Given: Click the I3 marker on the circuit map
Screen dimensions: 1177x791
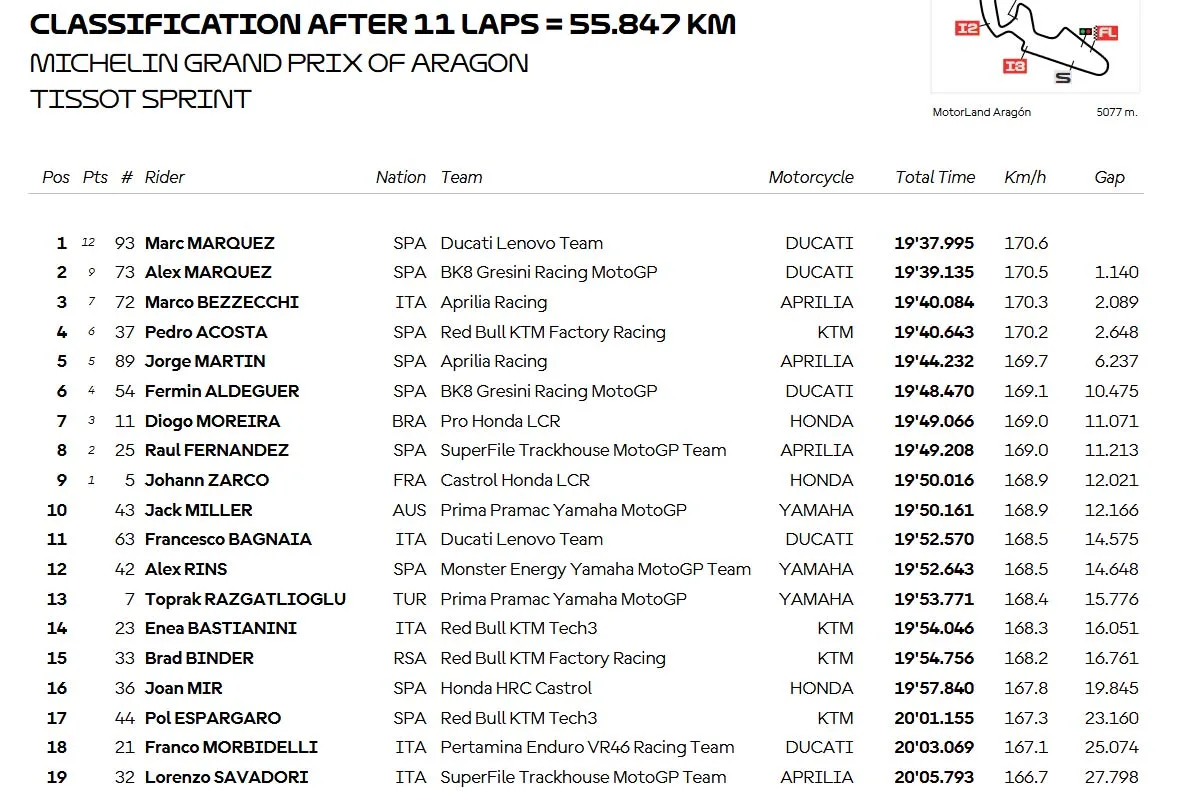Looking at the screenshot, I should point(1015,67).
